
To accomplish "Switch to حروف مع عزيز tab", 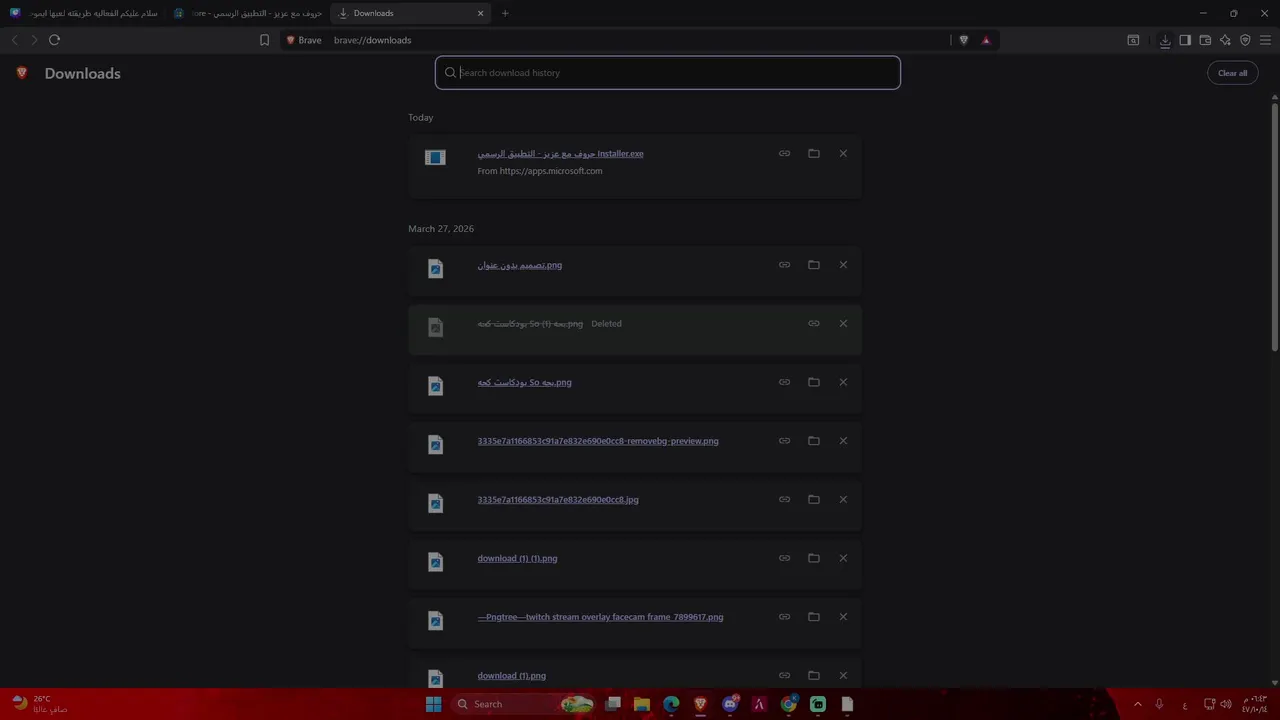I will click(248, 13).
